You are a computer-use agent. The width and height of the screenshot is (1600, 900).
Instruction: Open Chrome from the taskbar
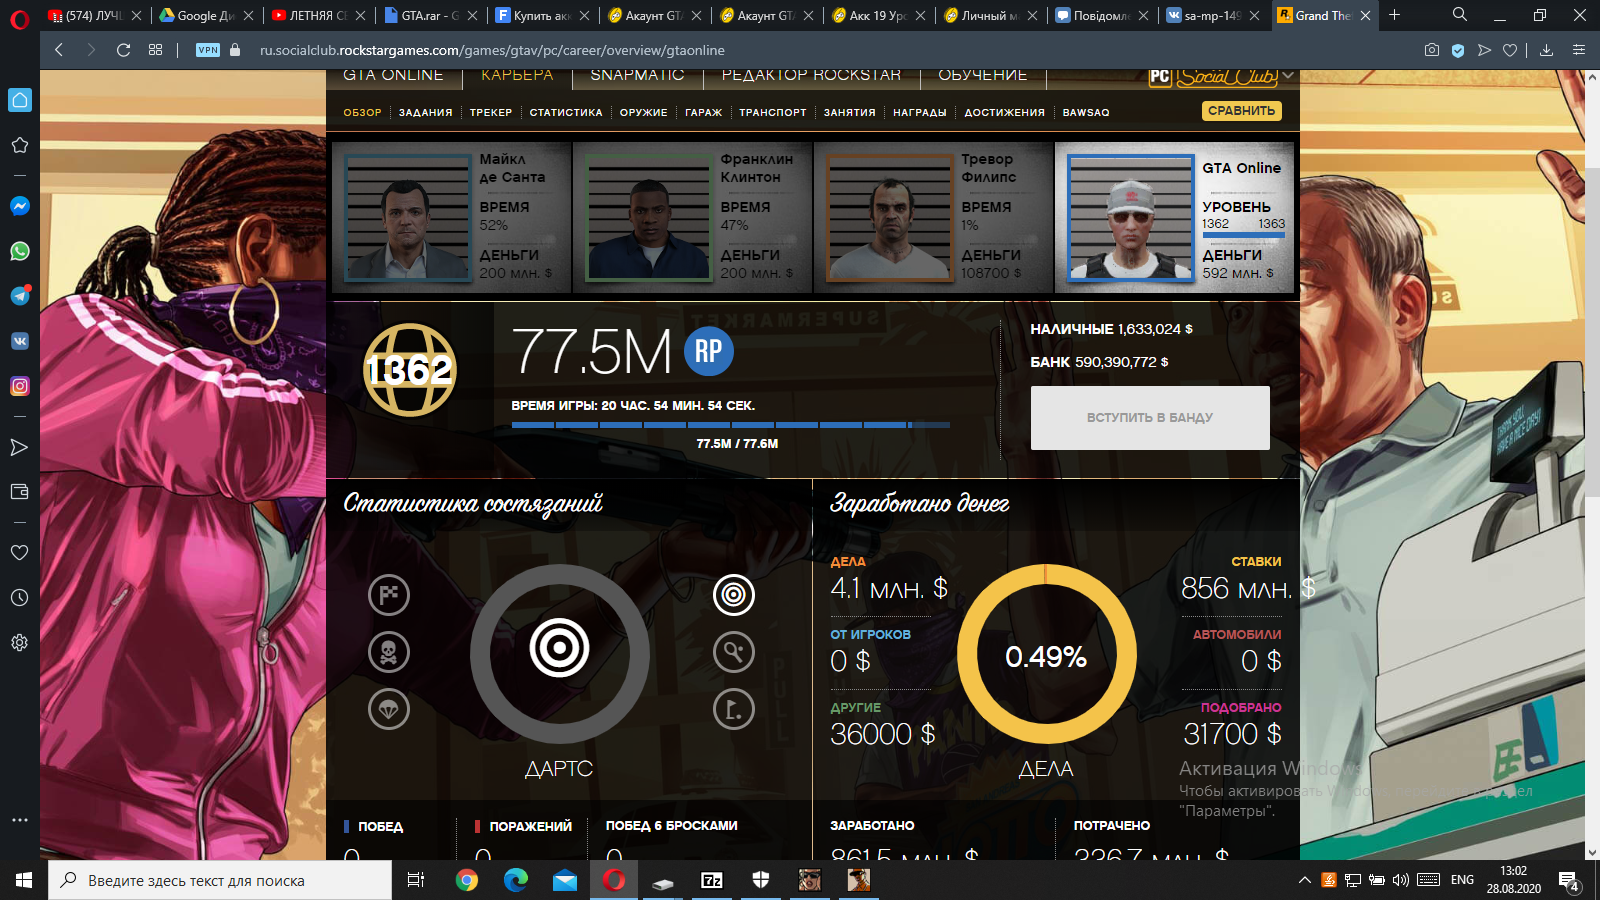466,880
